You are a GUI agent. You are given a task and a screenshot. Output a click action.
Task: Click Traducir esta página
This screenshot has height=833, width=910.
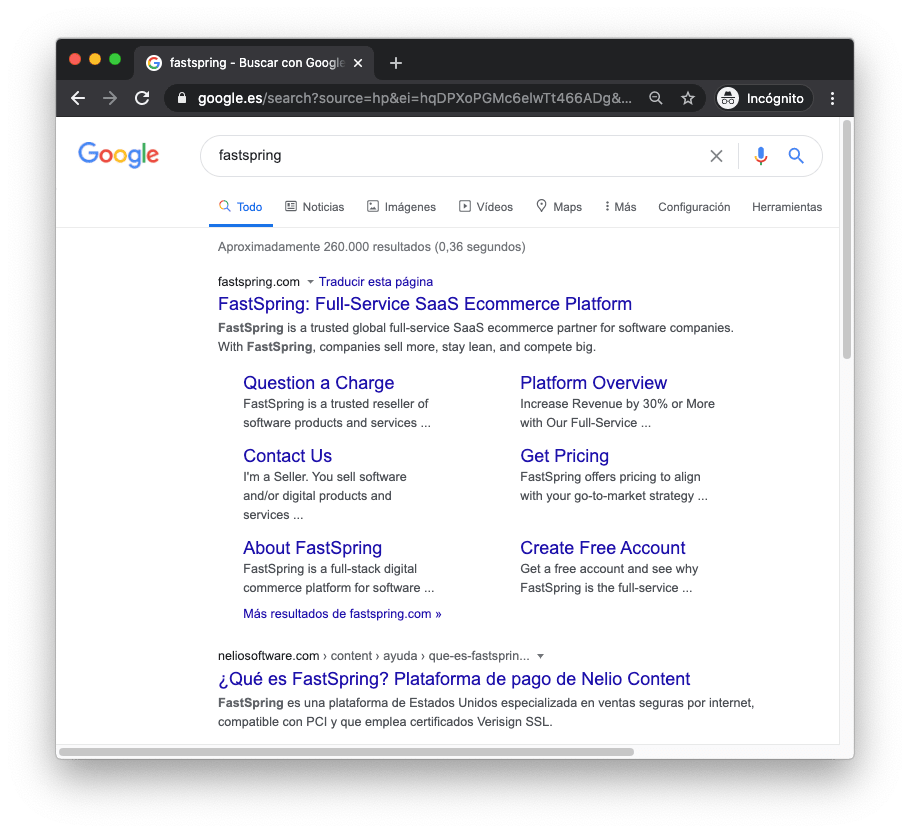[375, 281]
